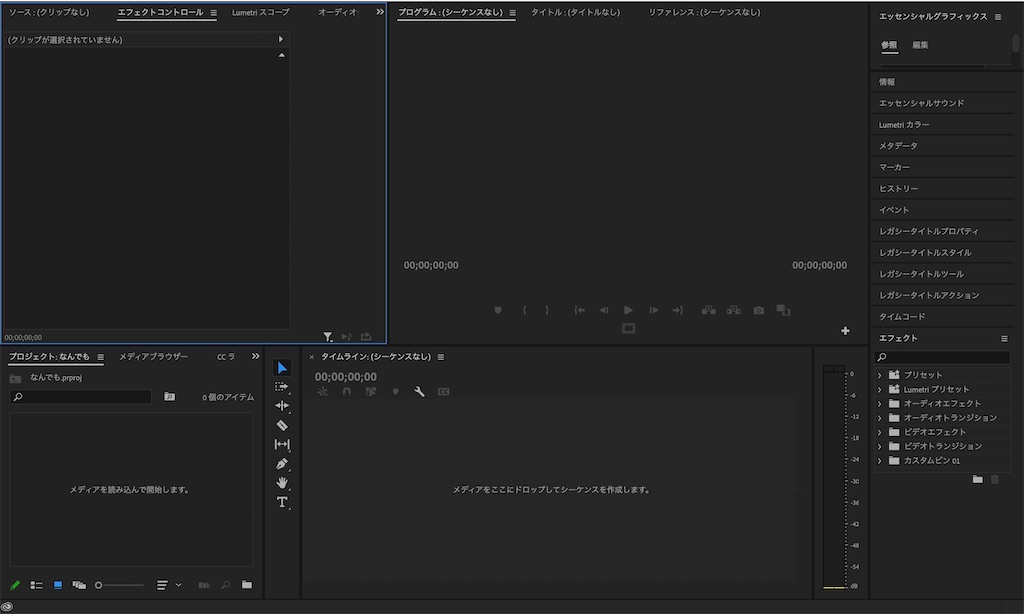Select the Selection tool arrow

[282, 368]
